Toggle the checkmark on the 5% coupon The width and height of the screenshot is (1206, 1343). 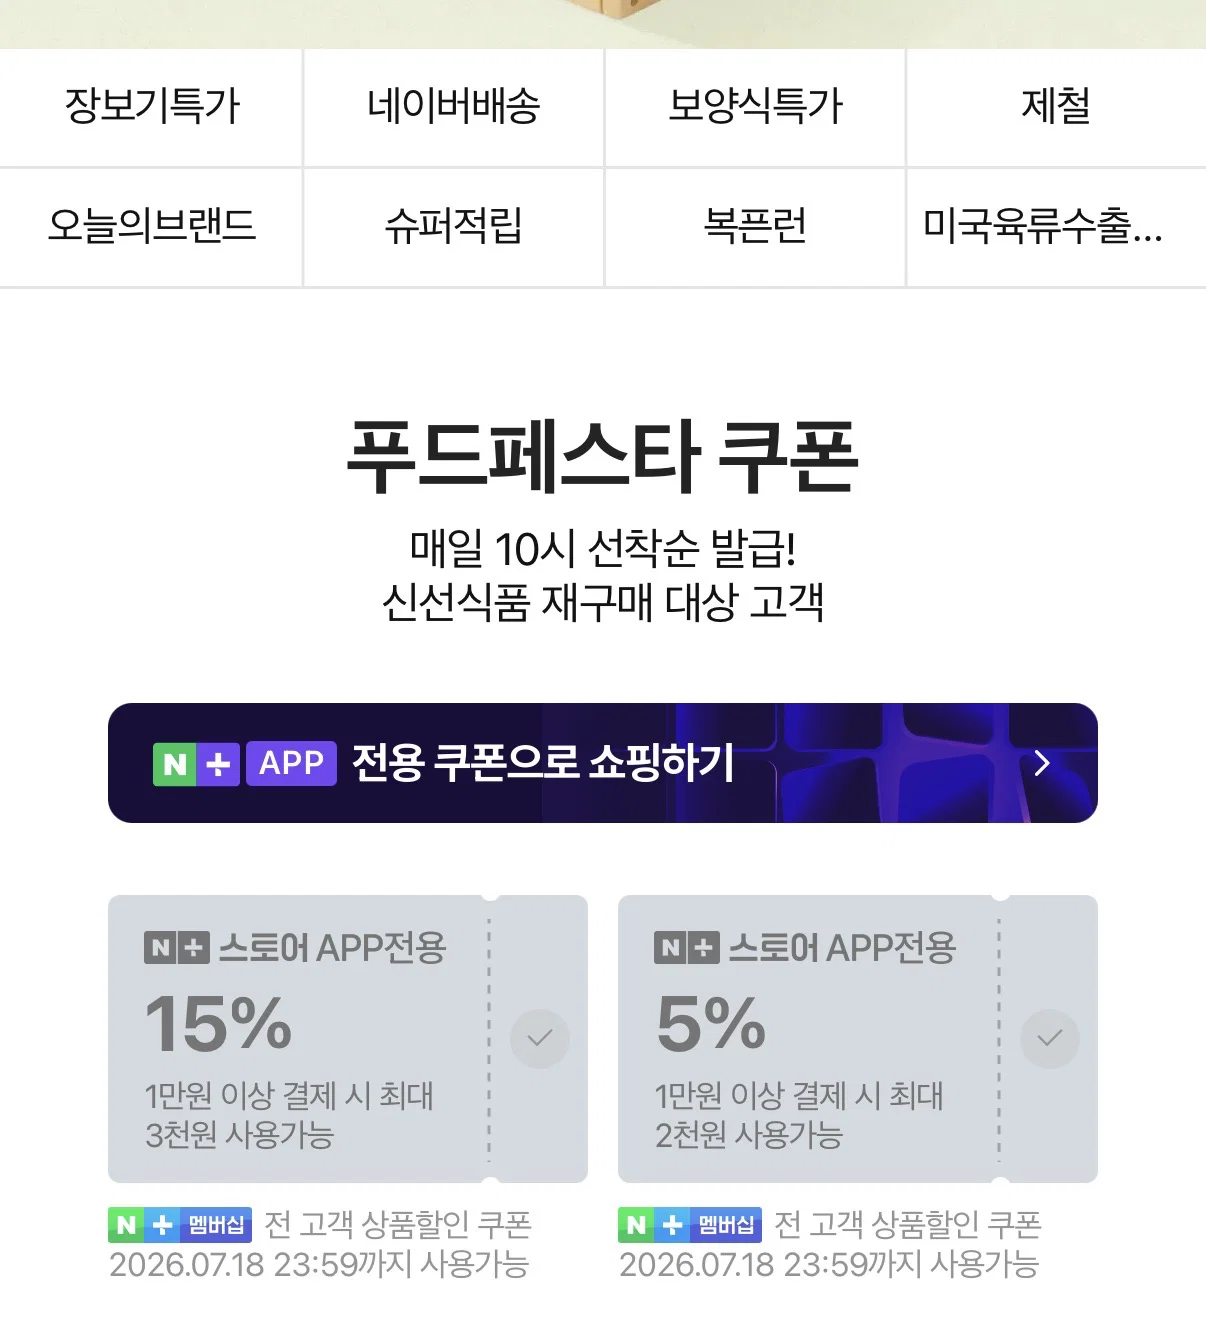point(1050,1039)
